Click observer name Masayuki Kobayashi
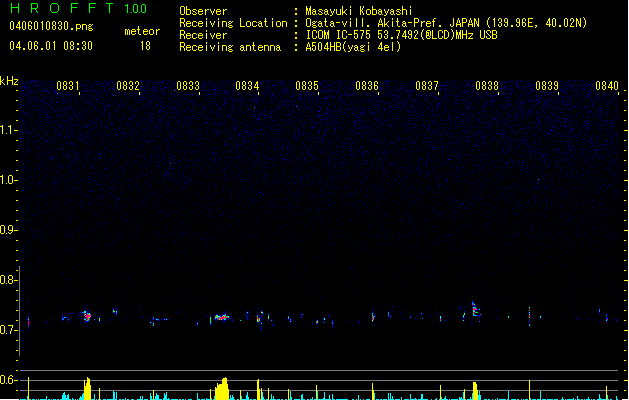 pos(359,11)
